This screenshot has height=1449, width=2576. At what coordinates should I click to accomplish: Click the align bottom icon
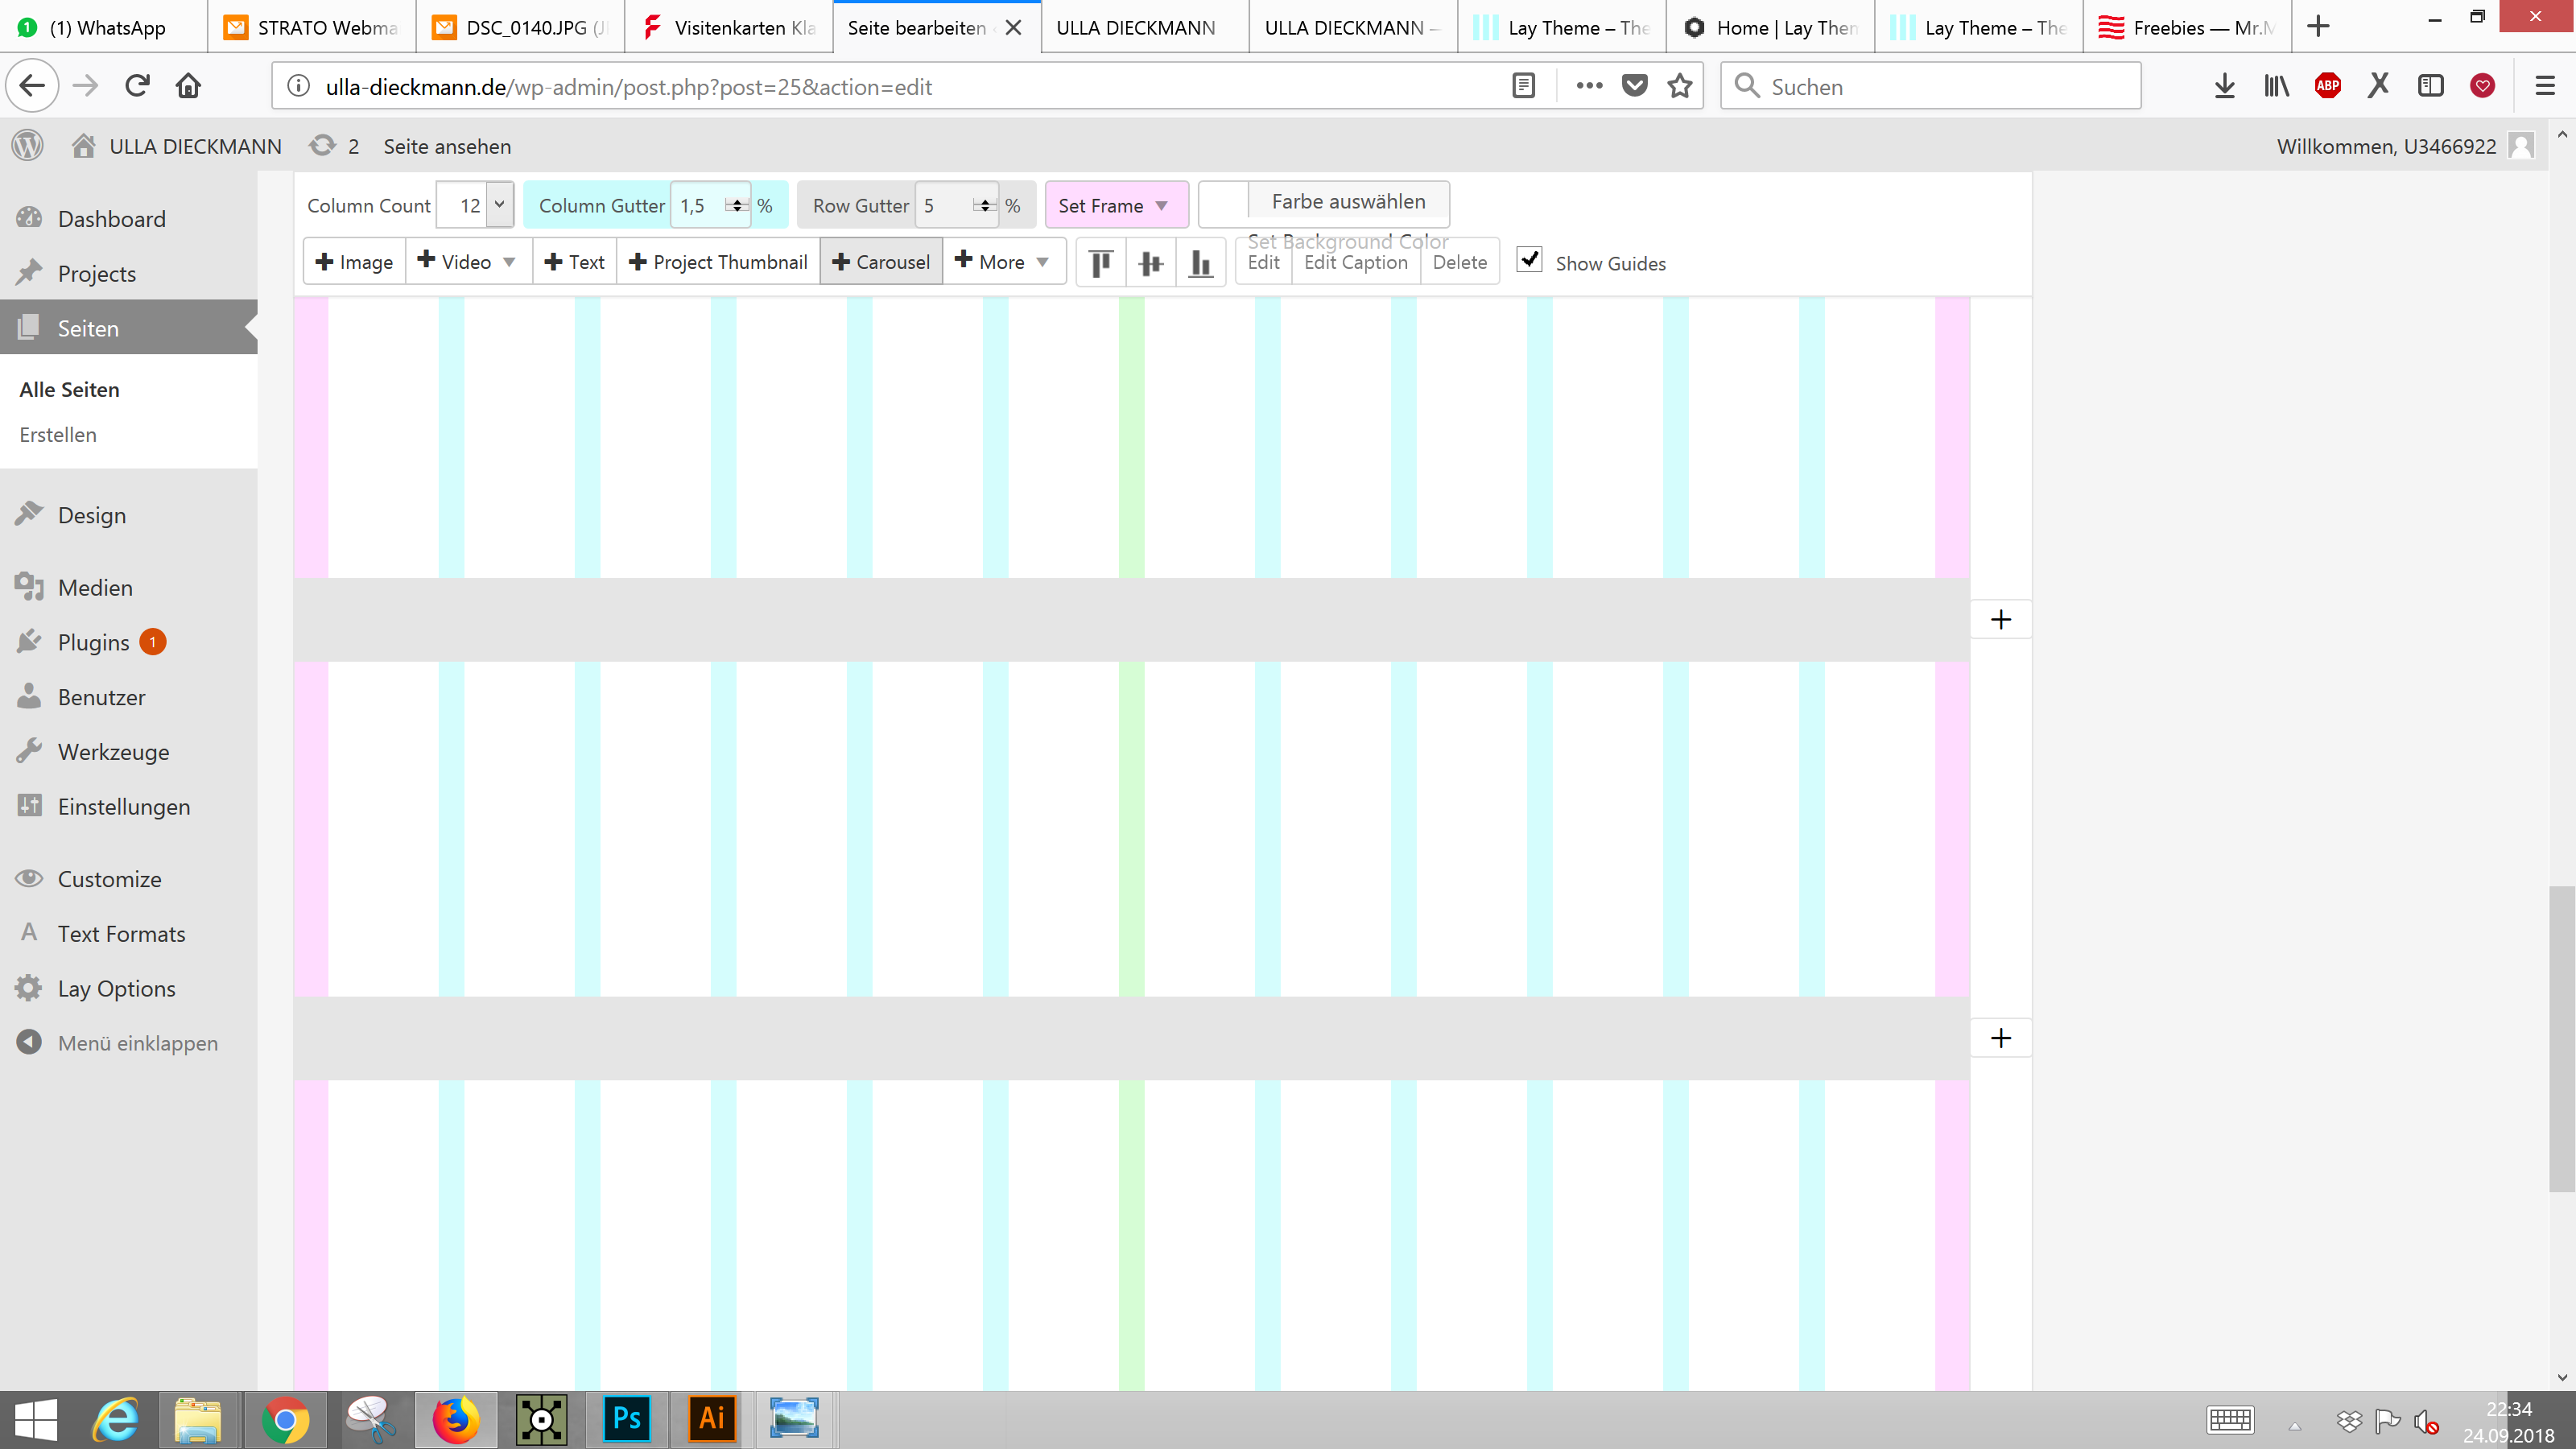tap(1200, 262)
